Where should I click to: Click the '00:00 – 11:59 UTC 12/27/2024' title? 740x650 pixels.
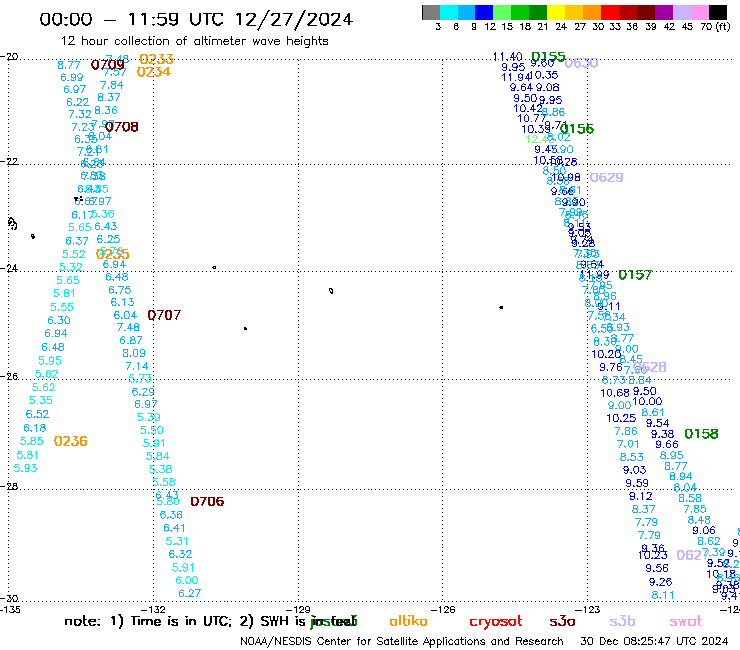(196, 19)
